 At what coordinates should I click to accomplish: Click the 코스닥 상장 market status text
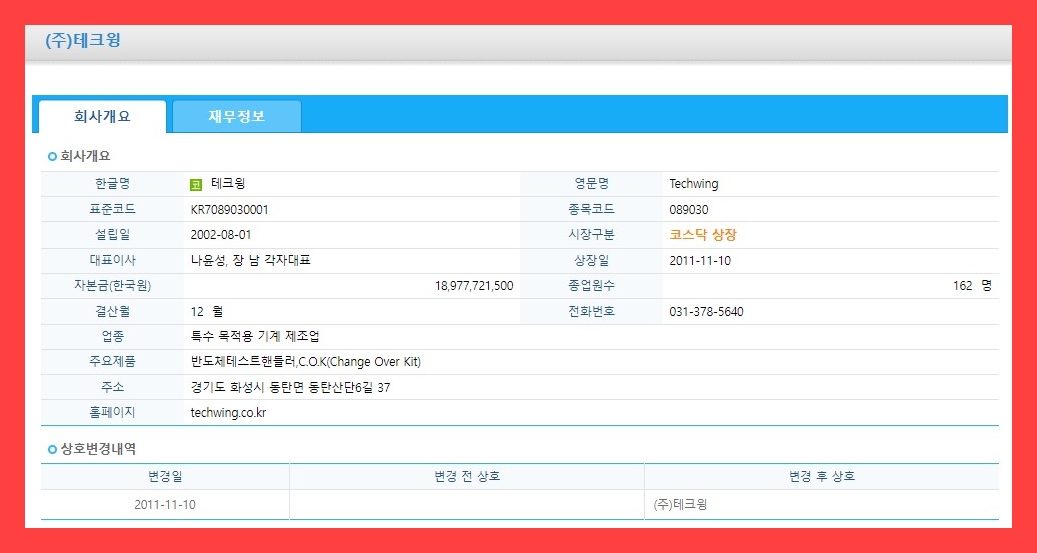tap(702, 235)
